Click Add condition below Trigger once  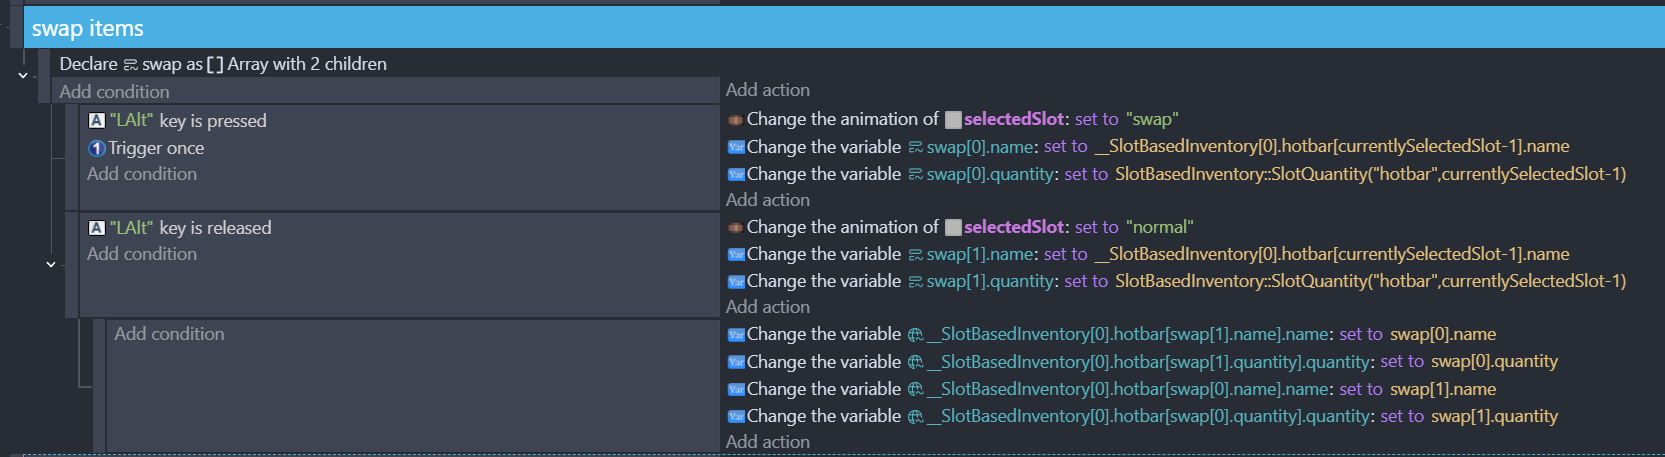click(142, 174)
